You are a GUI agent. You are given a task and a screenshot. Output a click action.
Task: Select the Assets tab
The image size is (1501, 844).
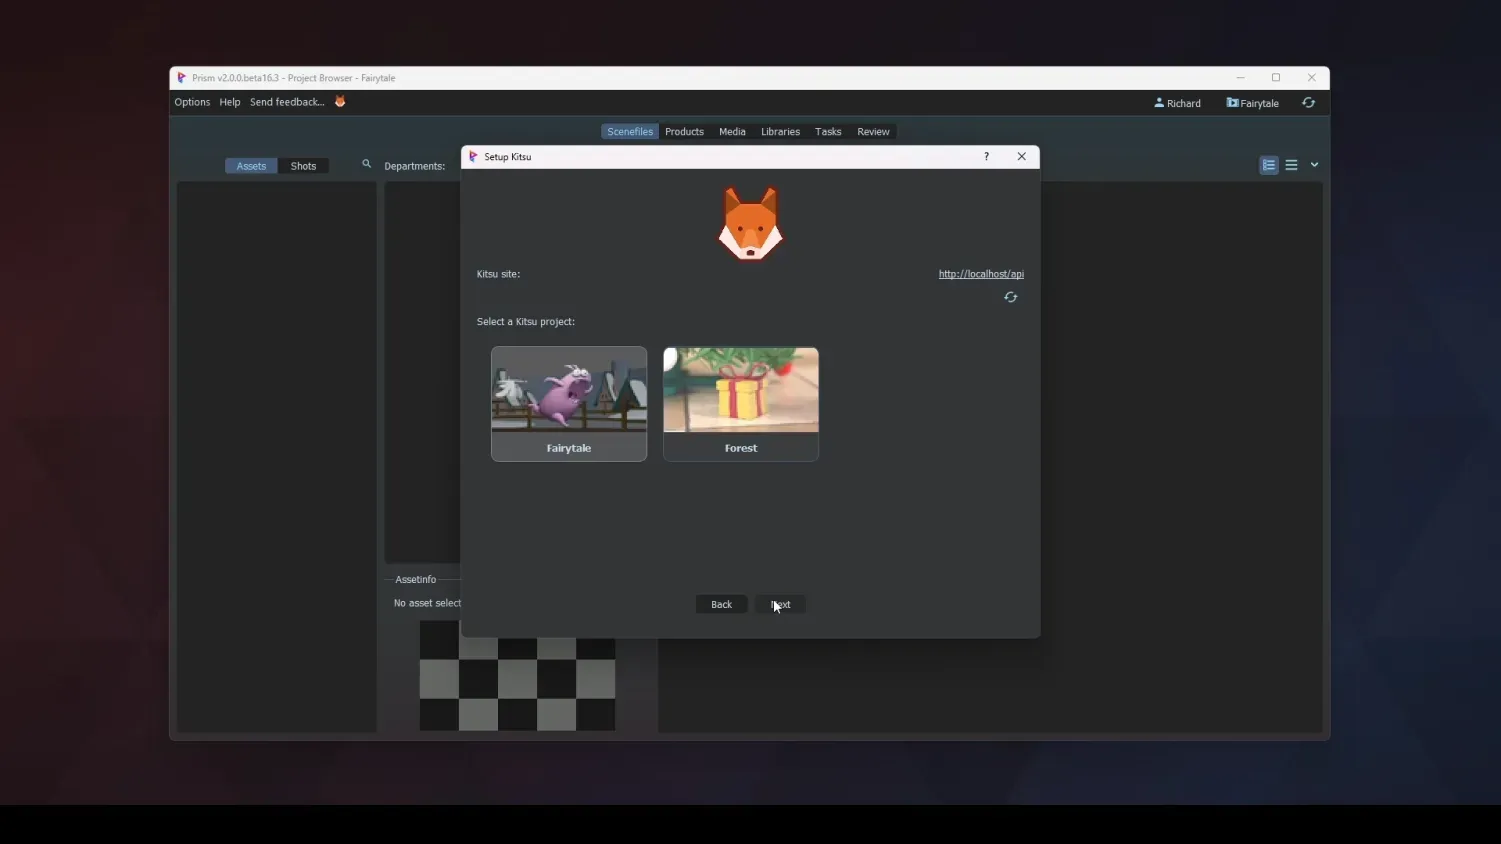tap(251, 166)
